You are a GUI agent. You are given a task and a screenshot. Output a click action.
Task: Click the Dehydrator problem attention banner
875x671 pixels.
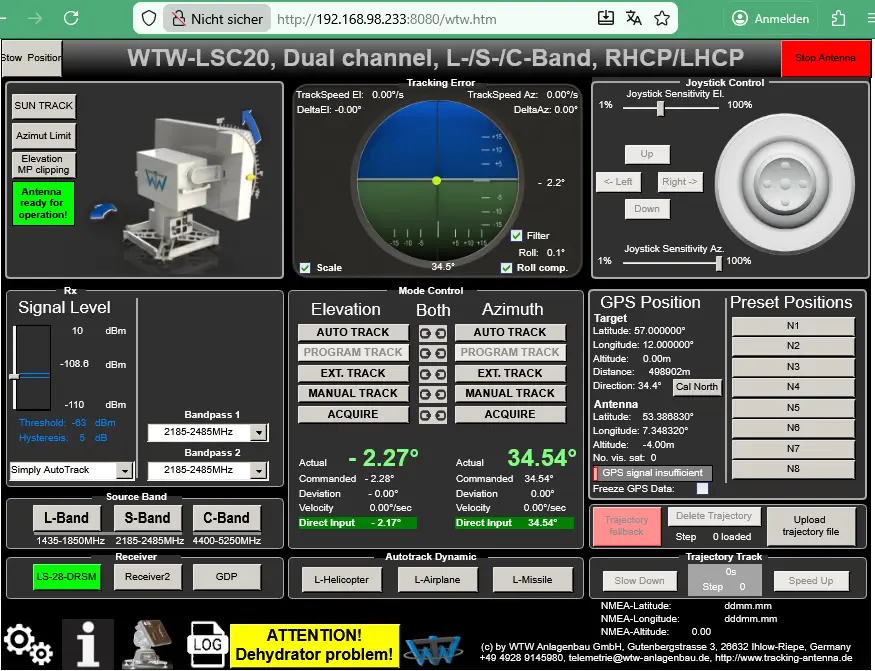[315, 645]
